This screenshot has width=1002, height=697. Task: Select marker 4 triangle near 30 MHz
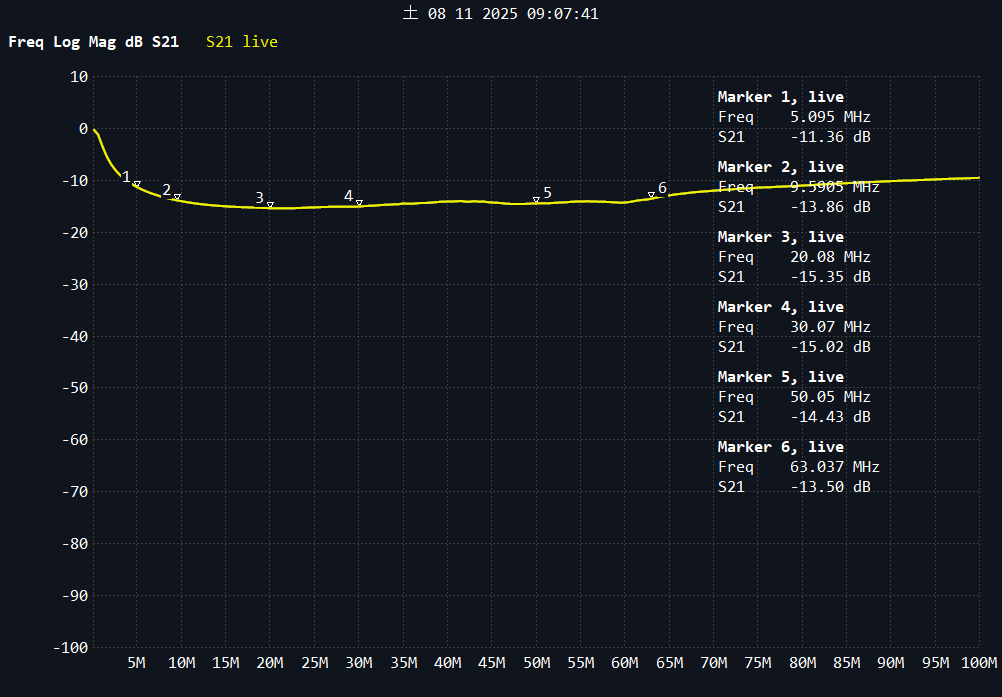tap(359, 203)
